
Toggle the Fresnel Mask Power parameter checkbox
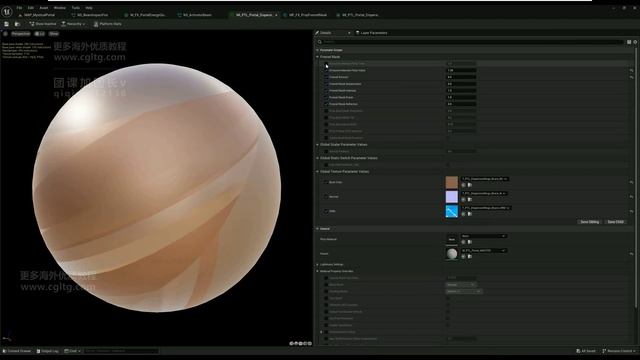(x=326, y=97)
